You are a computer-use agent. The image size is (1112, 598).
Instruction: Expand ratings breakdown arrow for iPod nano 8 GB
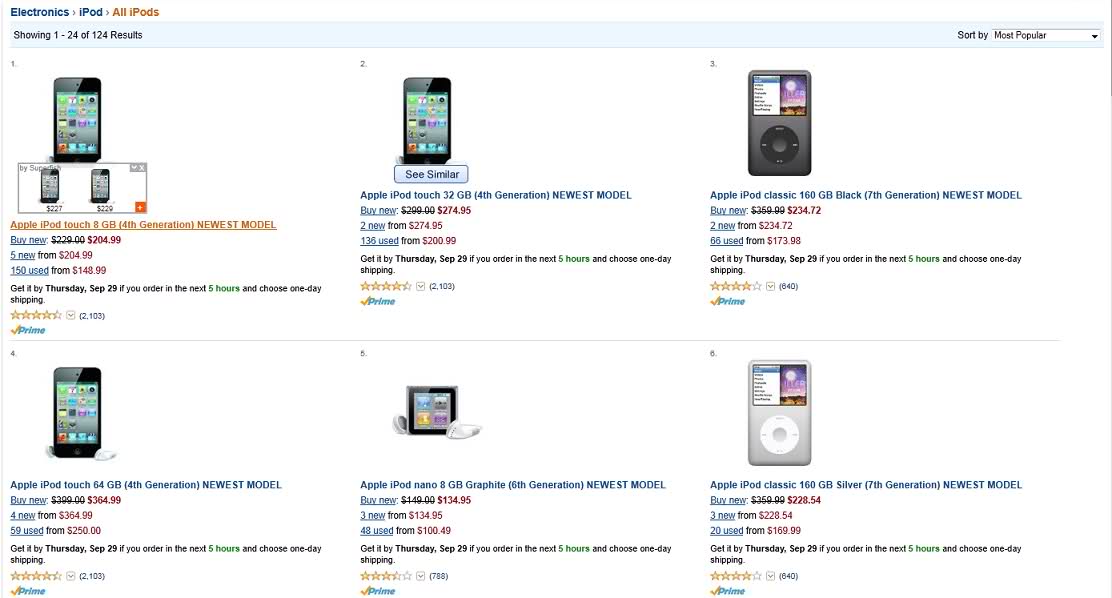421,576
